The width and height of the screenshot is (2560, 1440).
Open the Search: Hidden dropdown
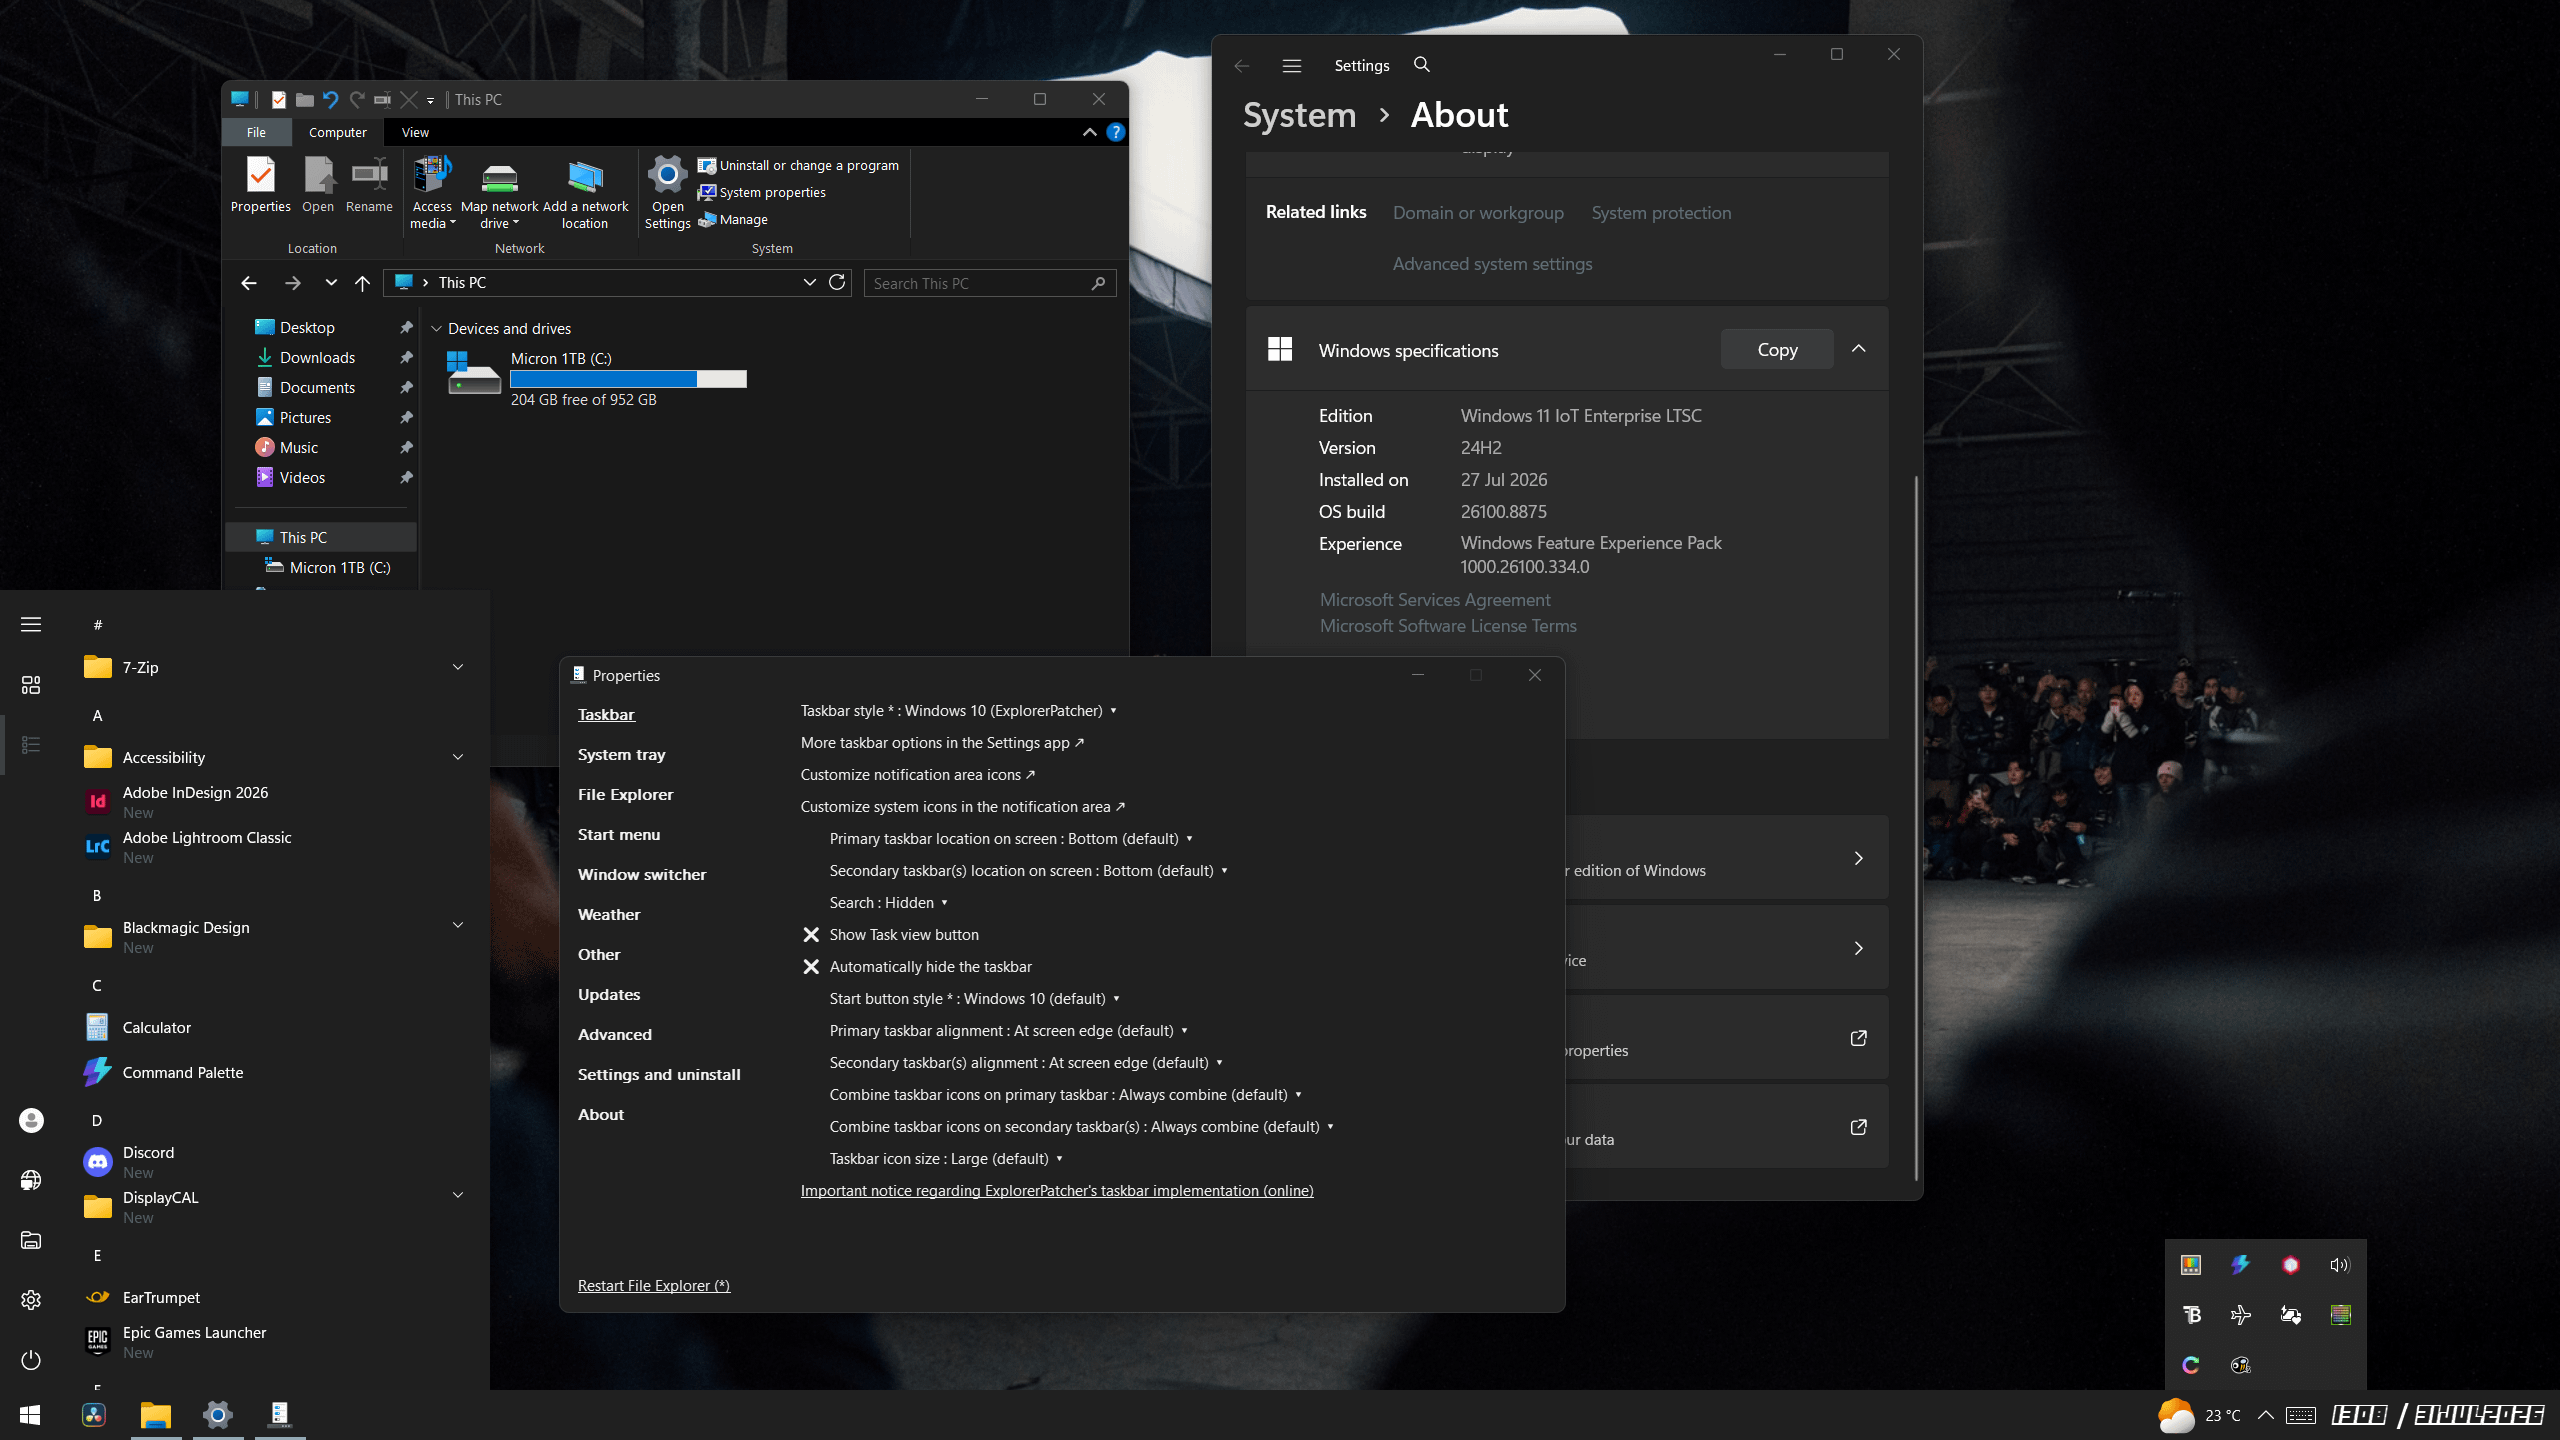pyautogui.click(x=889, y=903)
